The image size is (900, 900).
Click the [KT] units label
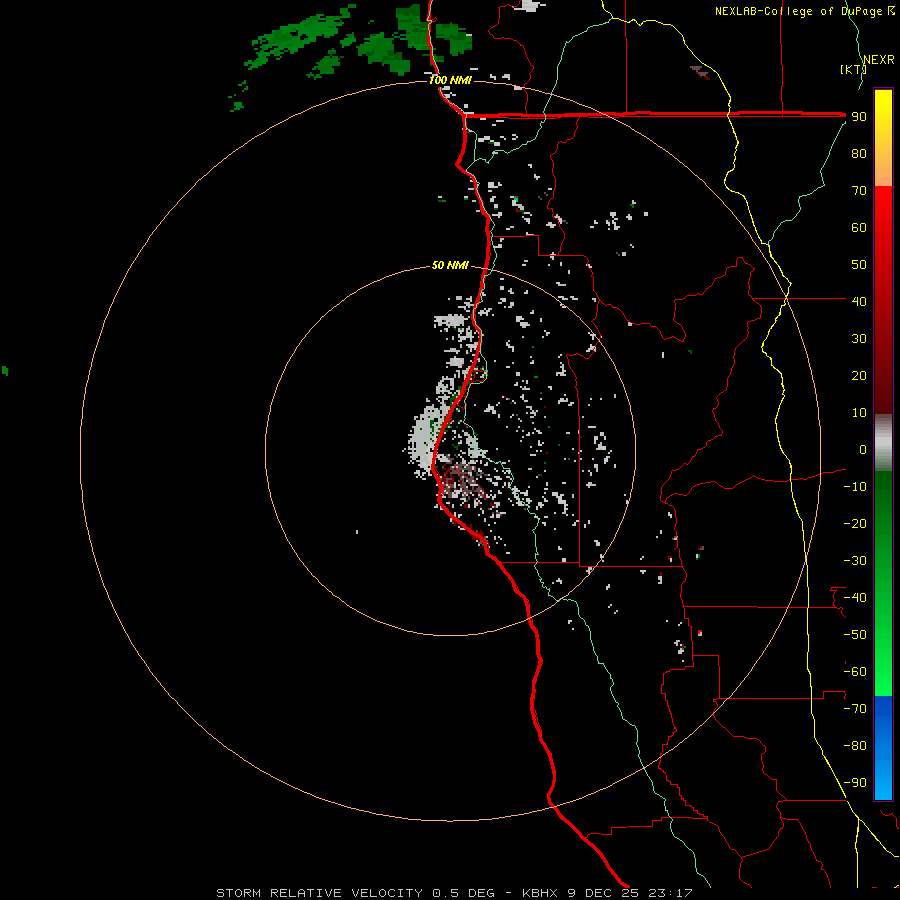[x=853, y=69]
